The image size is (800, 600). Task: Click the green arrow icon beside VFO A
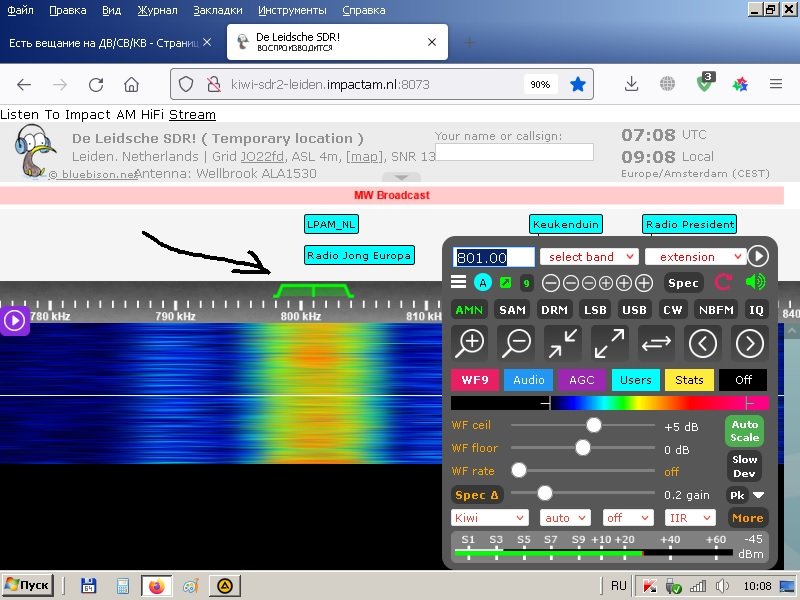[x=506, y=282]
